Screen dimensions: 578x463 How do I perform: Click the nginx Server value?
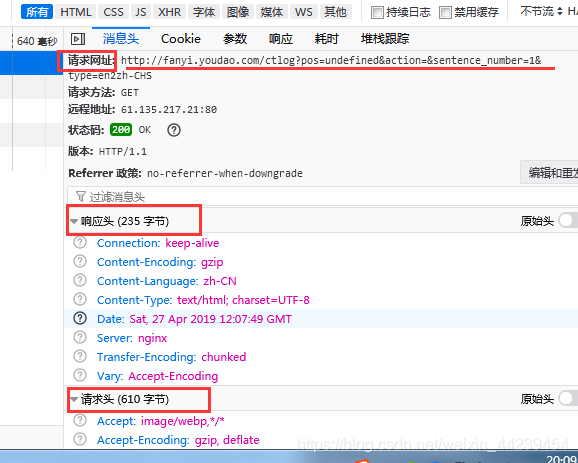[153, 338]
